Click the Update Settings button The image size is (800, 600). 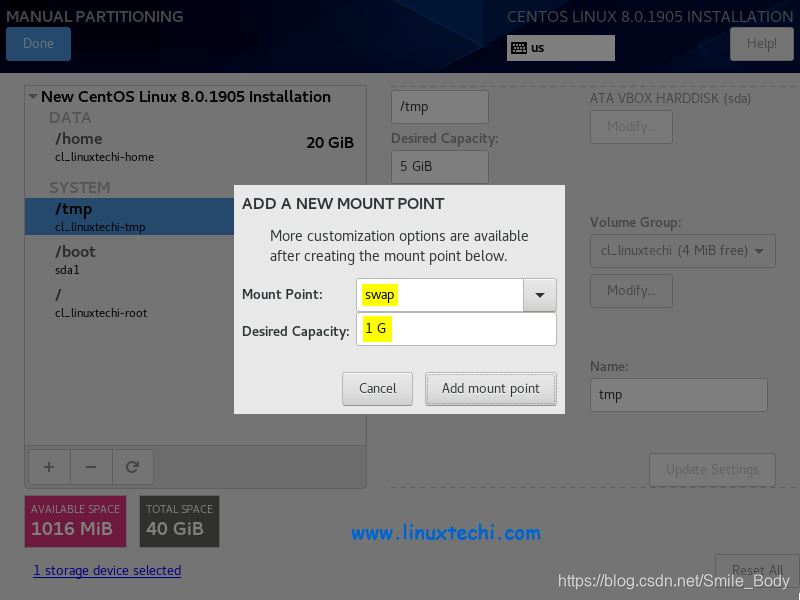click(712, 469)
